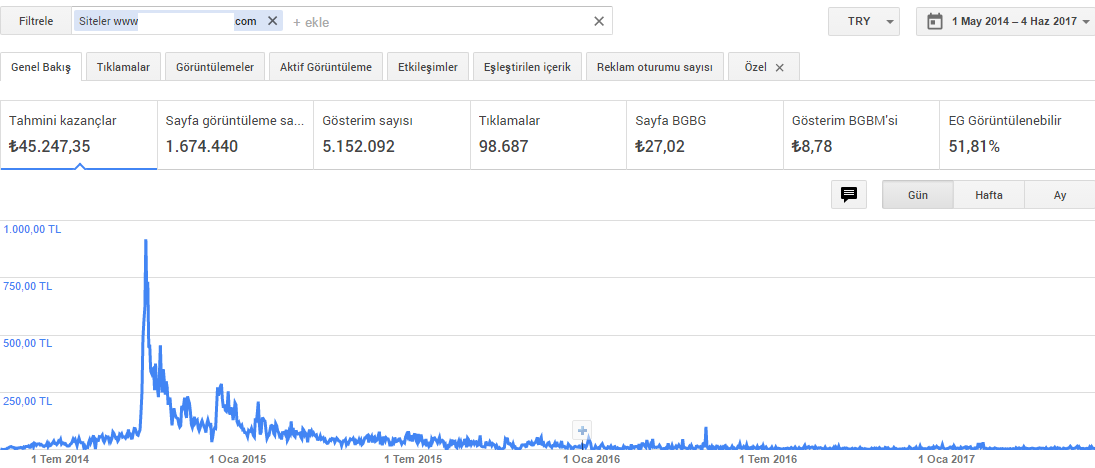The image size is (1095, 468).
Task: Click the 1.000,00 TL axis label
Action: click(x=32, y=228)
